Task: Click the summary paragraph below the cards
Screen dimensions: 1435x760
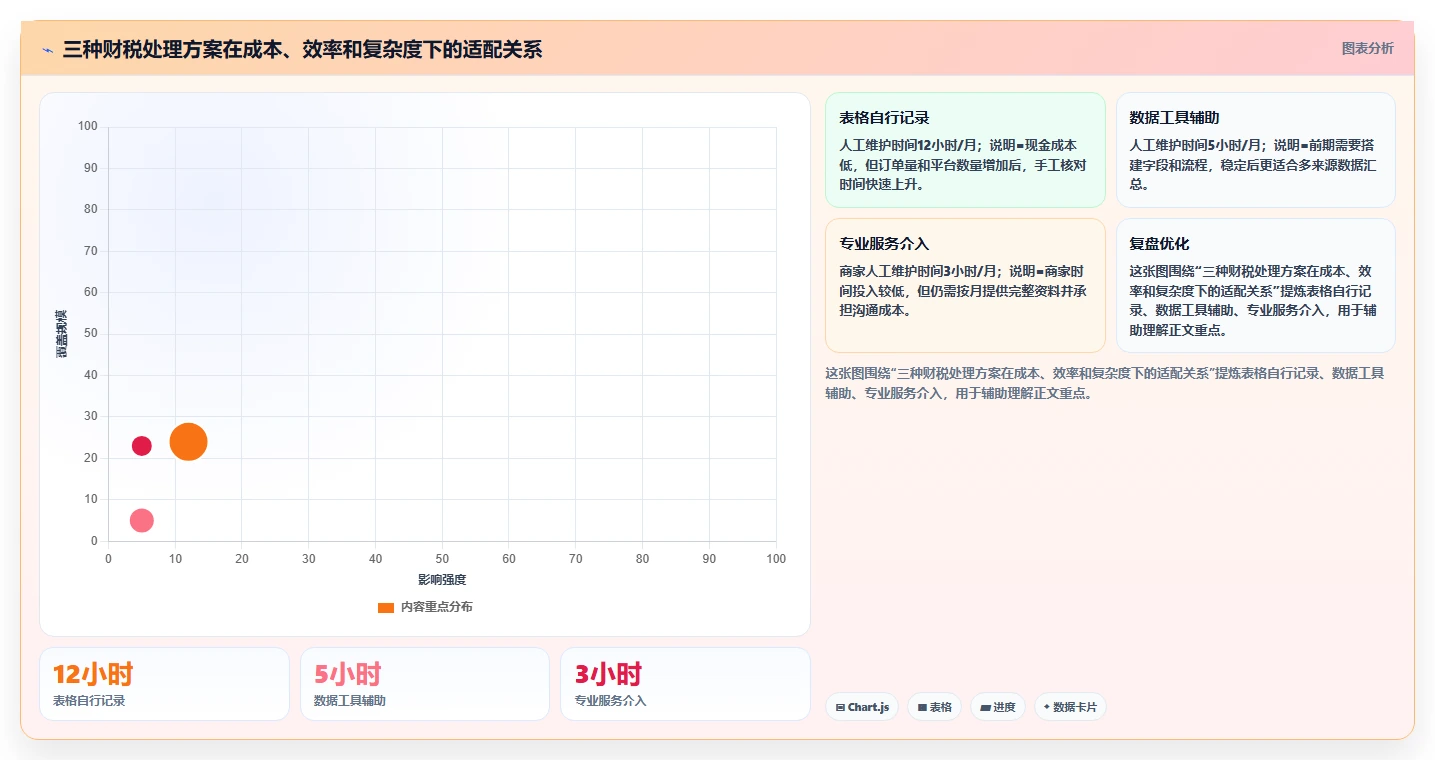Action: pyautogui.click(x=1104, y=383)
